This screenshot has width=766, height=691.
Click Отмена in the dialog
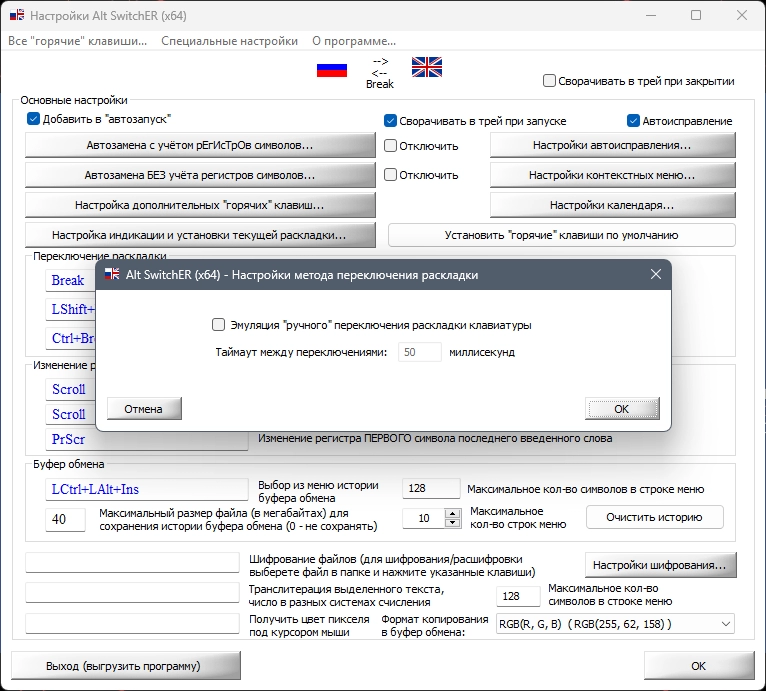(144, 409)
